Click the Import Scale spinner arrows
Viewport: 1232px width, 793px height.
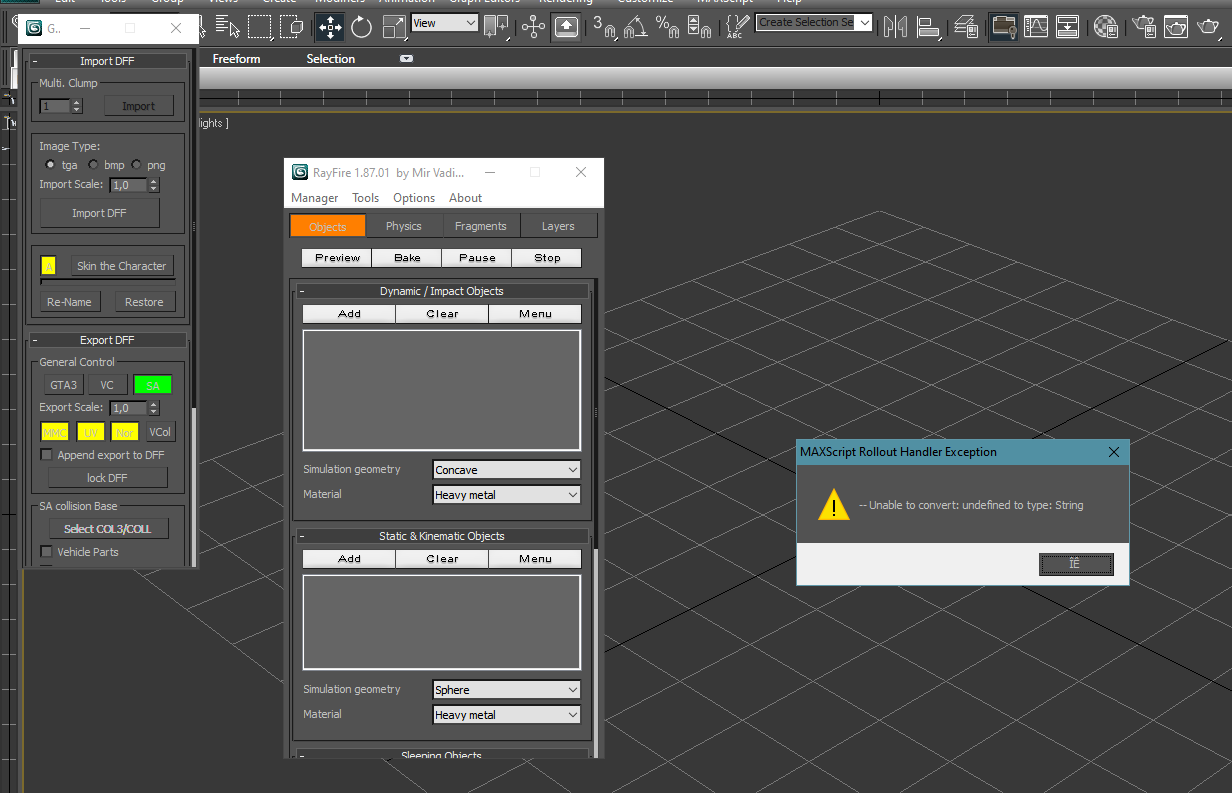154,185
